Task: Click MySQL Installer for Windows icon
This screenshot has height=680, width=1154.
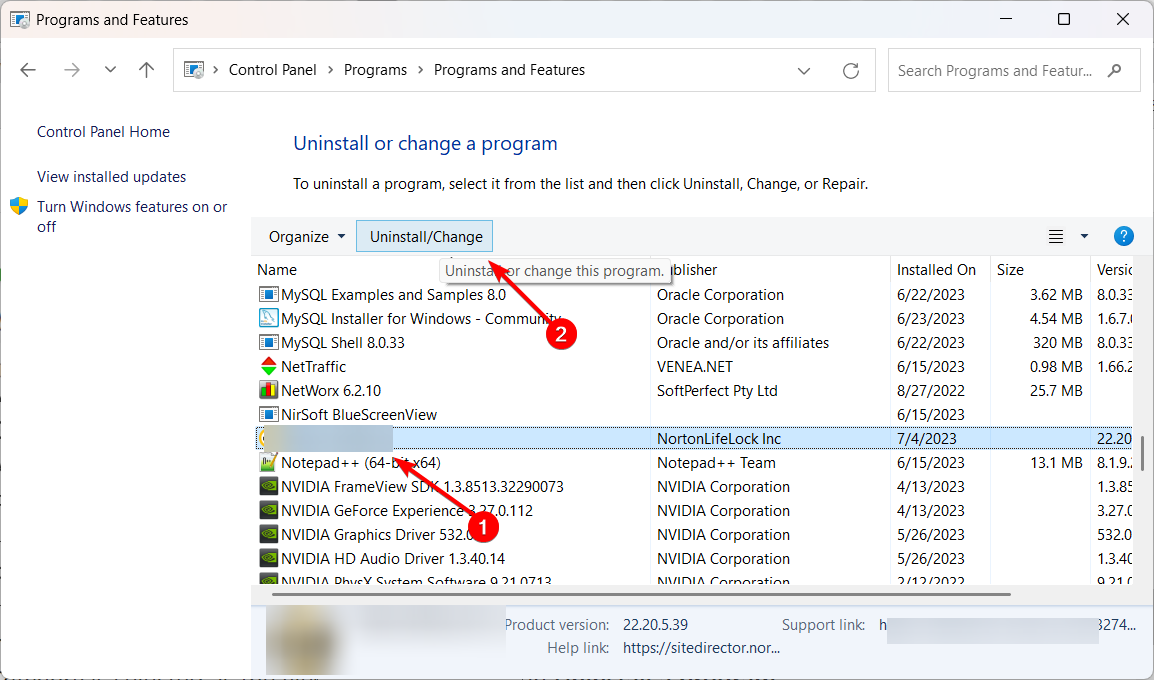Action: click(269, 319)
